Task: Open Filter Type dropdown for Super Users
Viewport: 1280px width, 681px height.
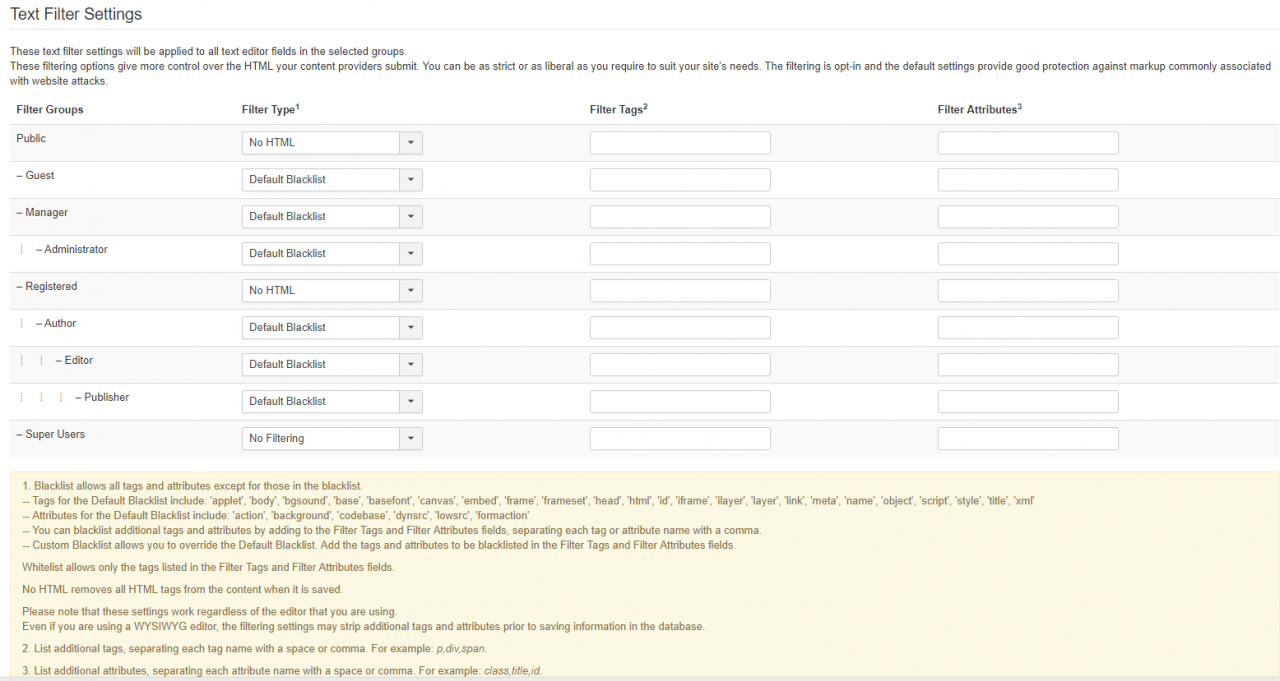Action: [x=332, y=439]
